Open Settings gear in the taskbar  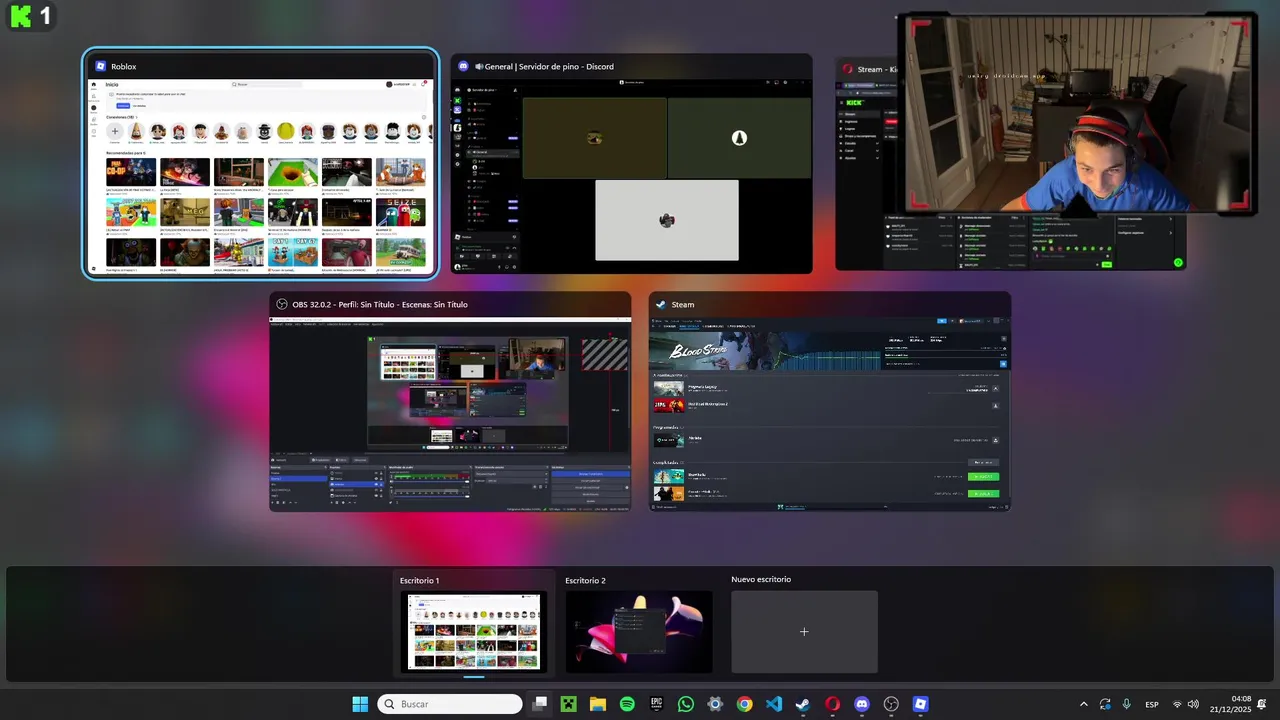[x=715, y=704]
